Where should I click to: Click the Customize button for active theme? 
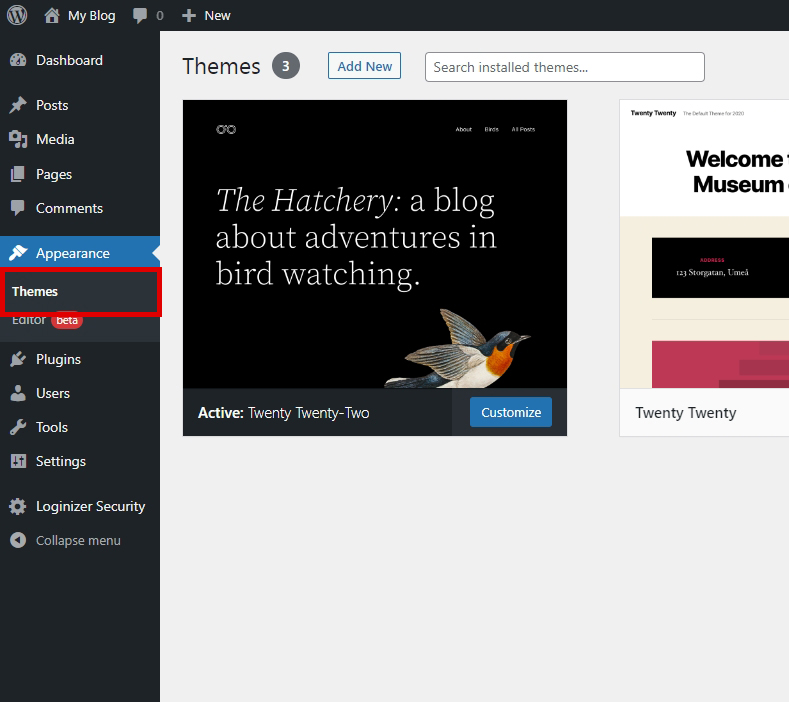click(511, 412)
